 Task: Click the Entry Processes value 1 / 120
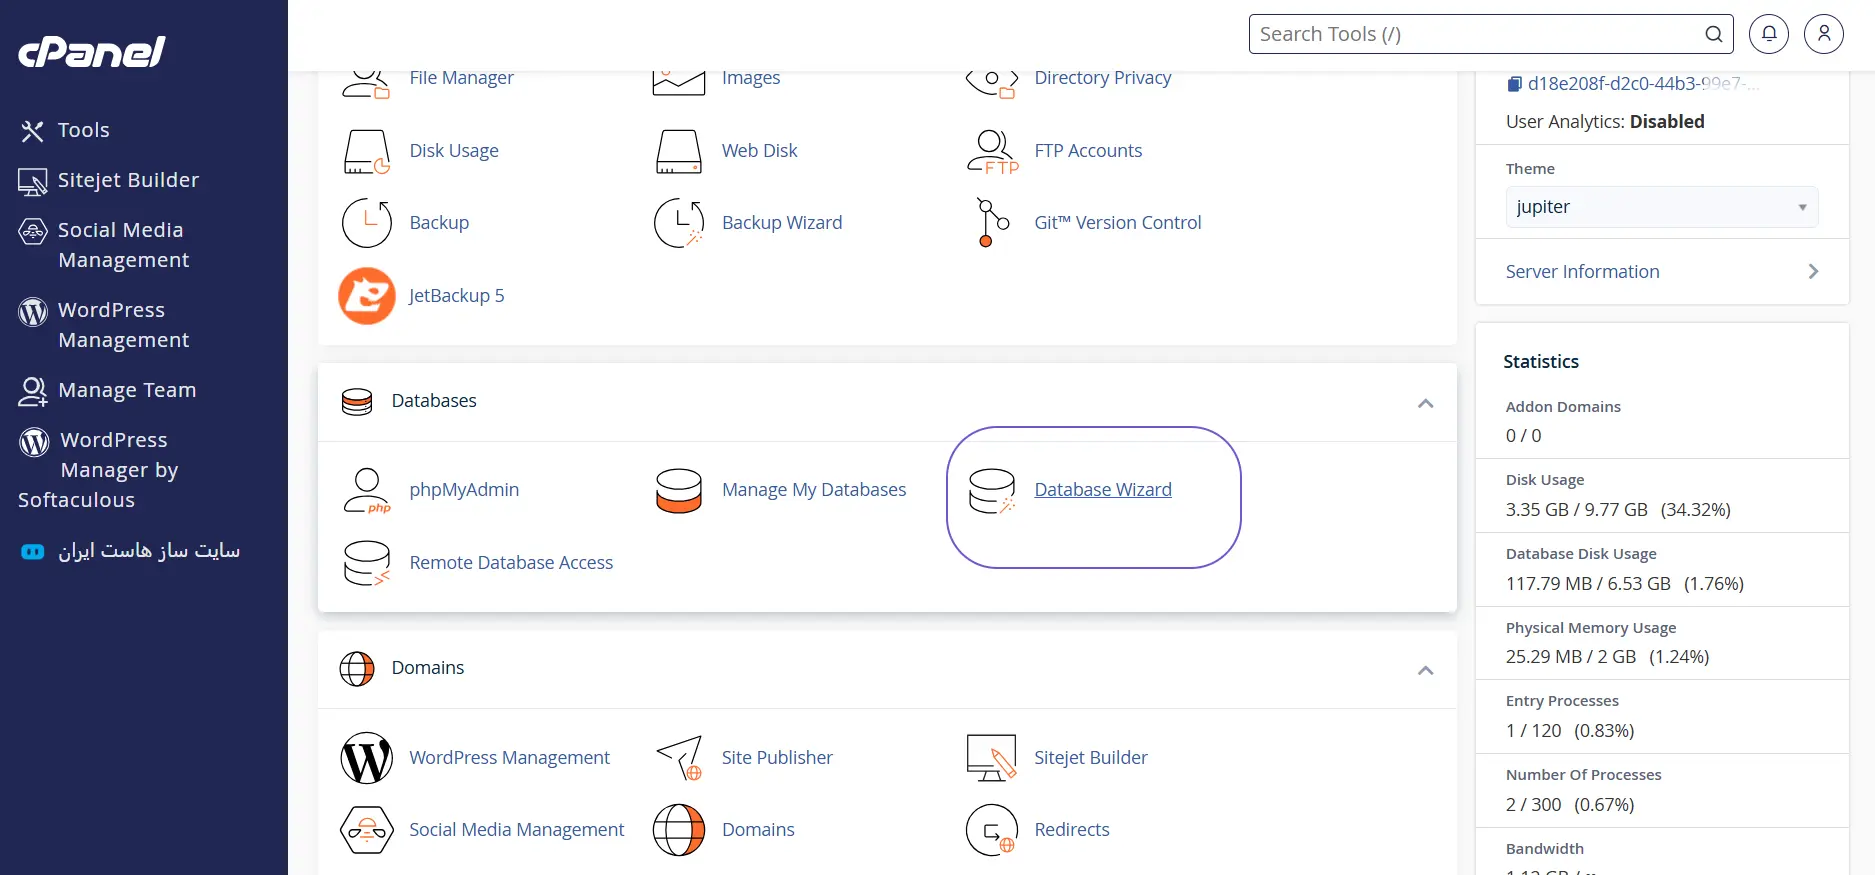coord(1533,731)
